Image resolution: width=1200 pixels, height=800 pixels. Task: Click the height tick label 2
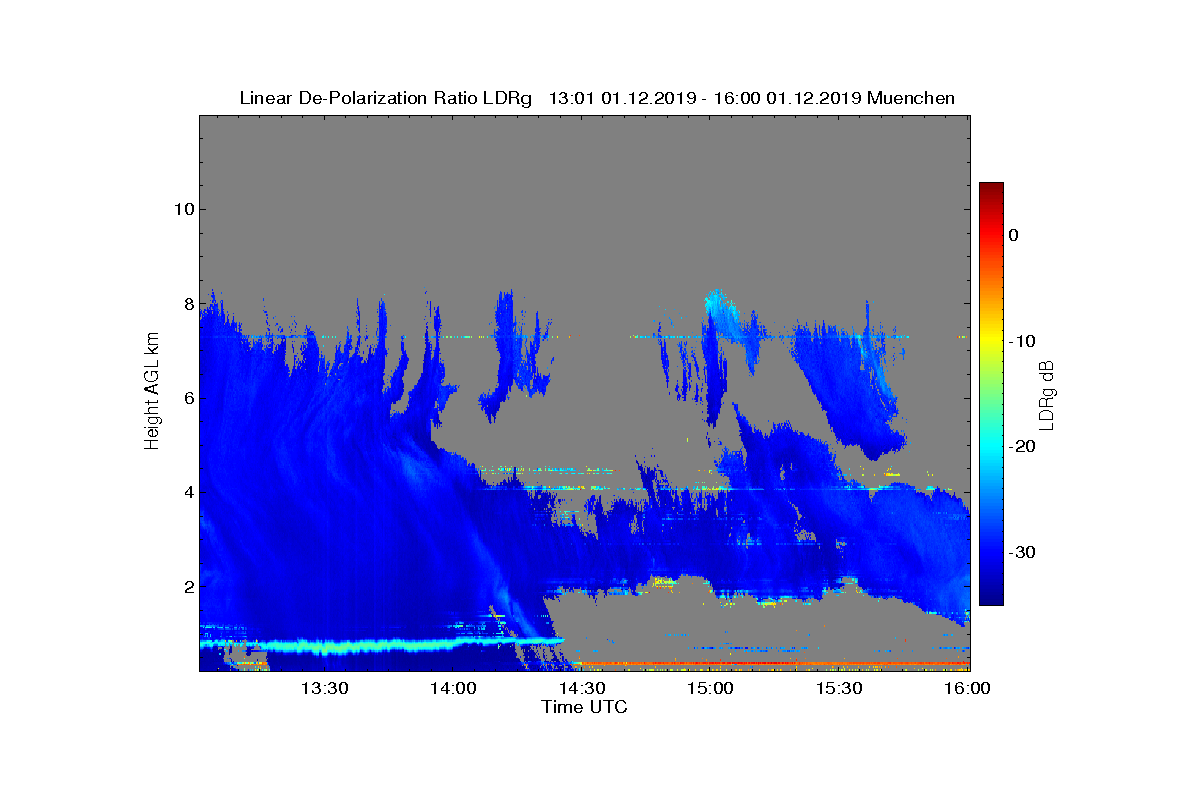click(x=188, y=586)
